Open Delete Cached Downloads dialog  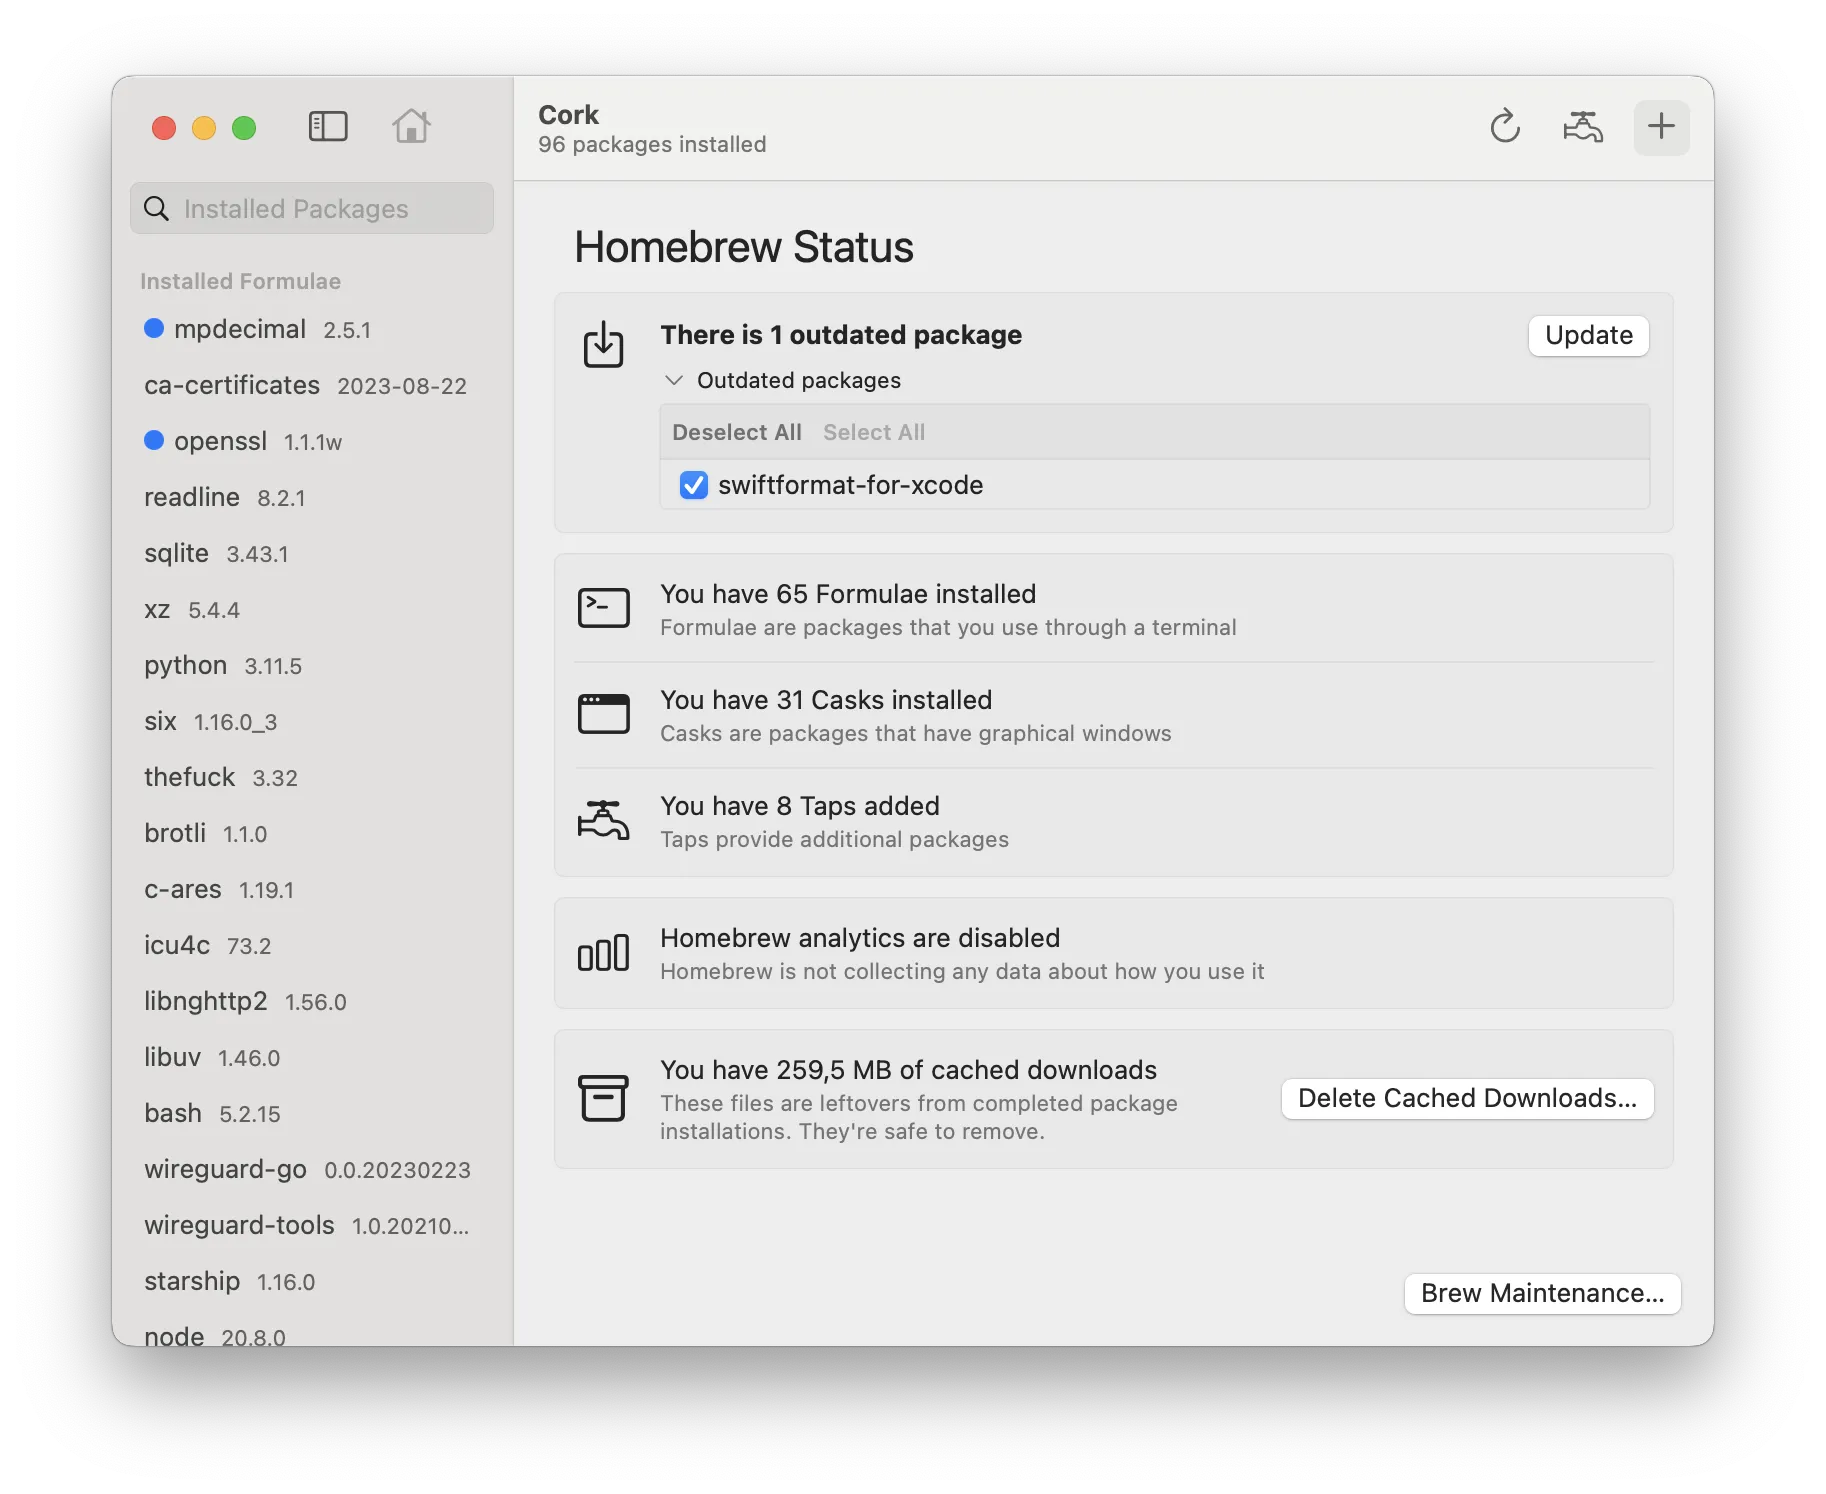click(x=1467, y=1098)
